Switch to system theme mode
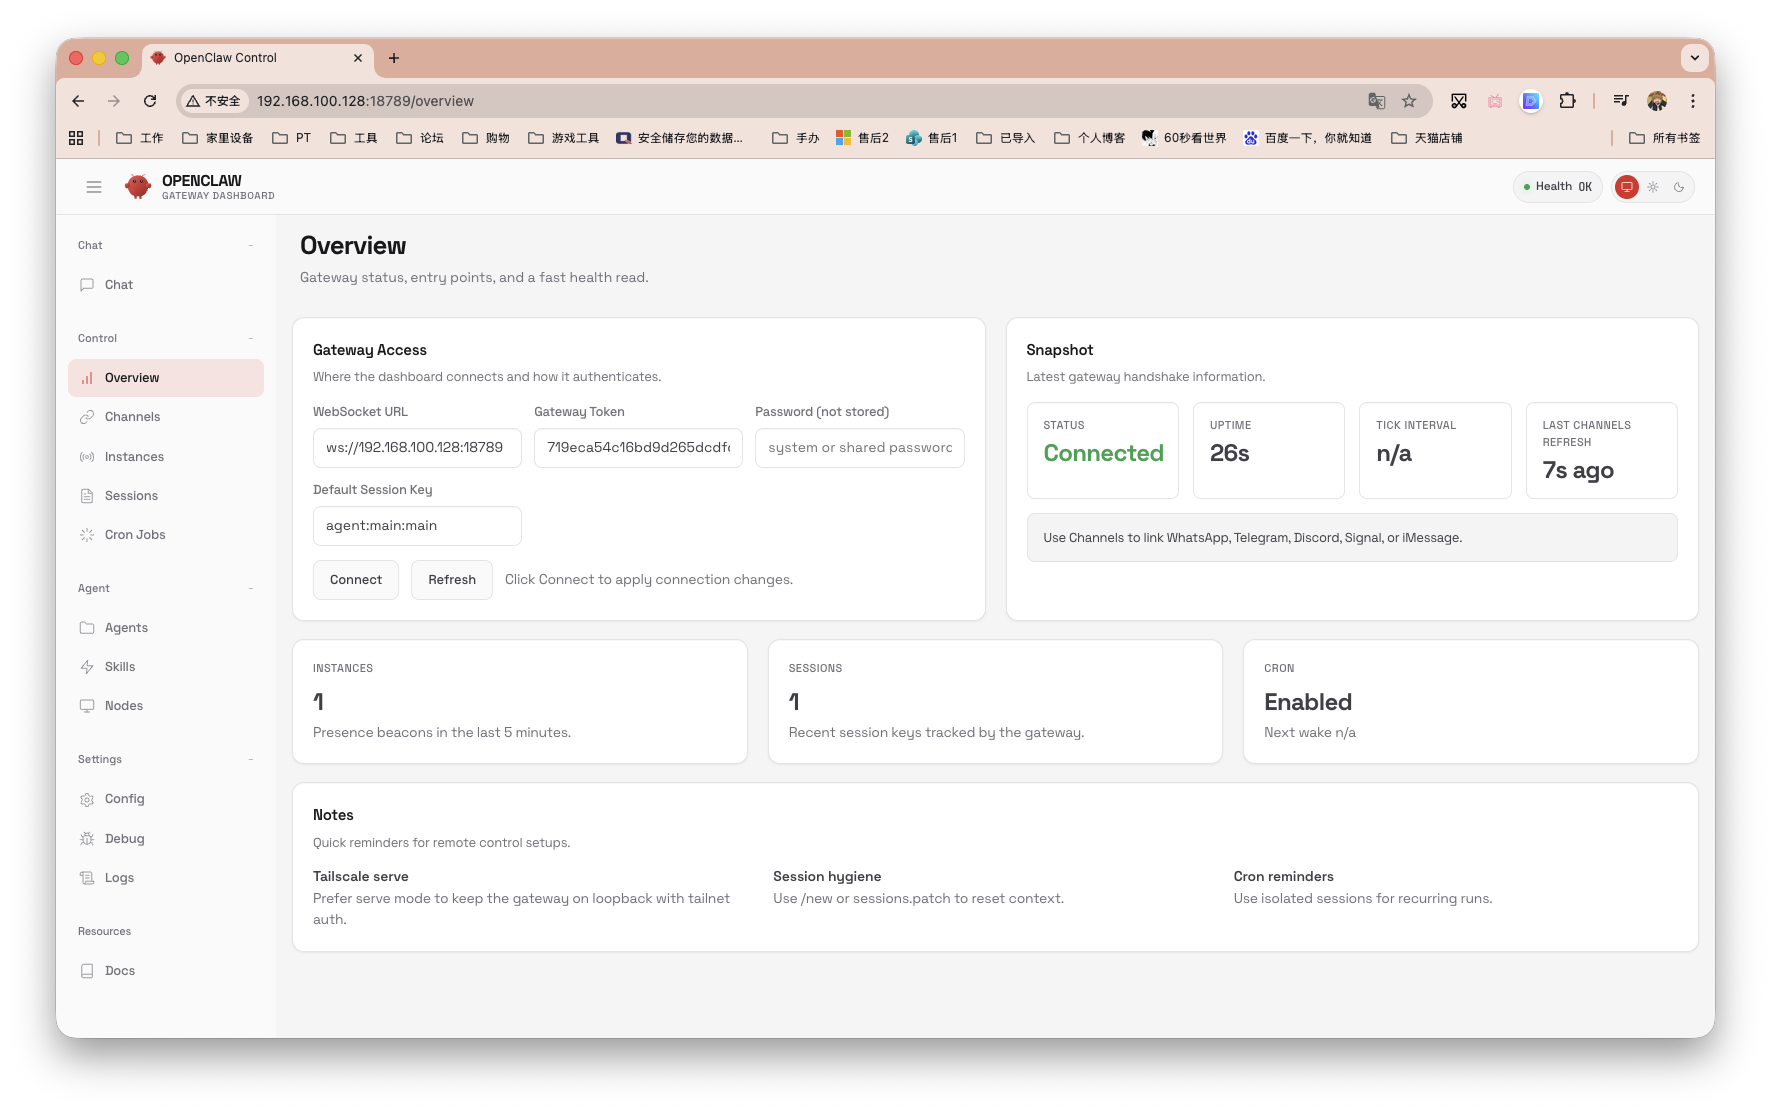Image resolution: width=1771 pixels, height=1112 pixels. (1627, 187)
